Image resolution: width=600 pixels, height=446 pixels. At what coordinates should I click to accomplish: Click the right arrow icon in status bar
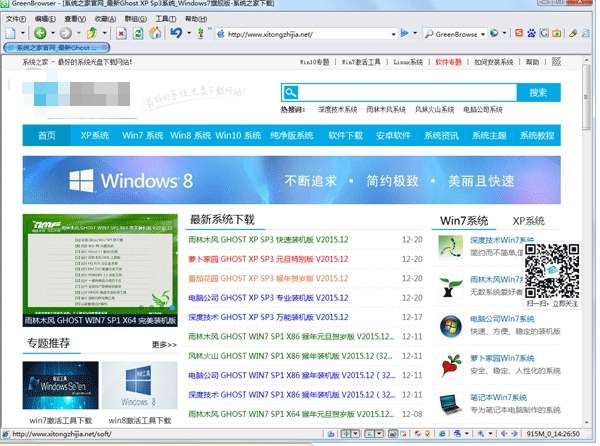514,434
